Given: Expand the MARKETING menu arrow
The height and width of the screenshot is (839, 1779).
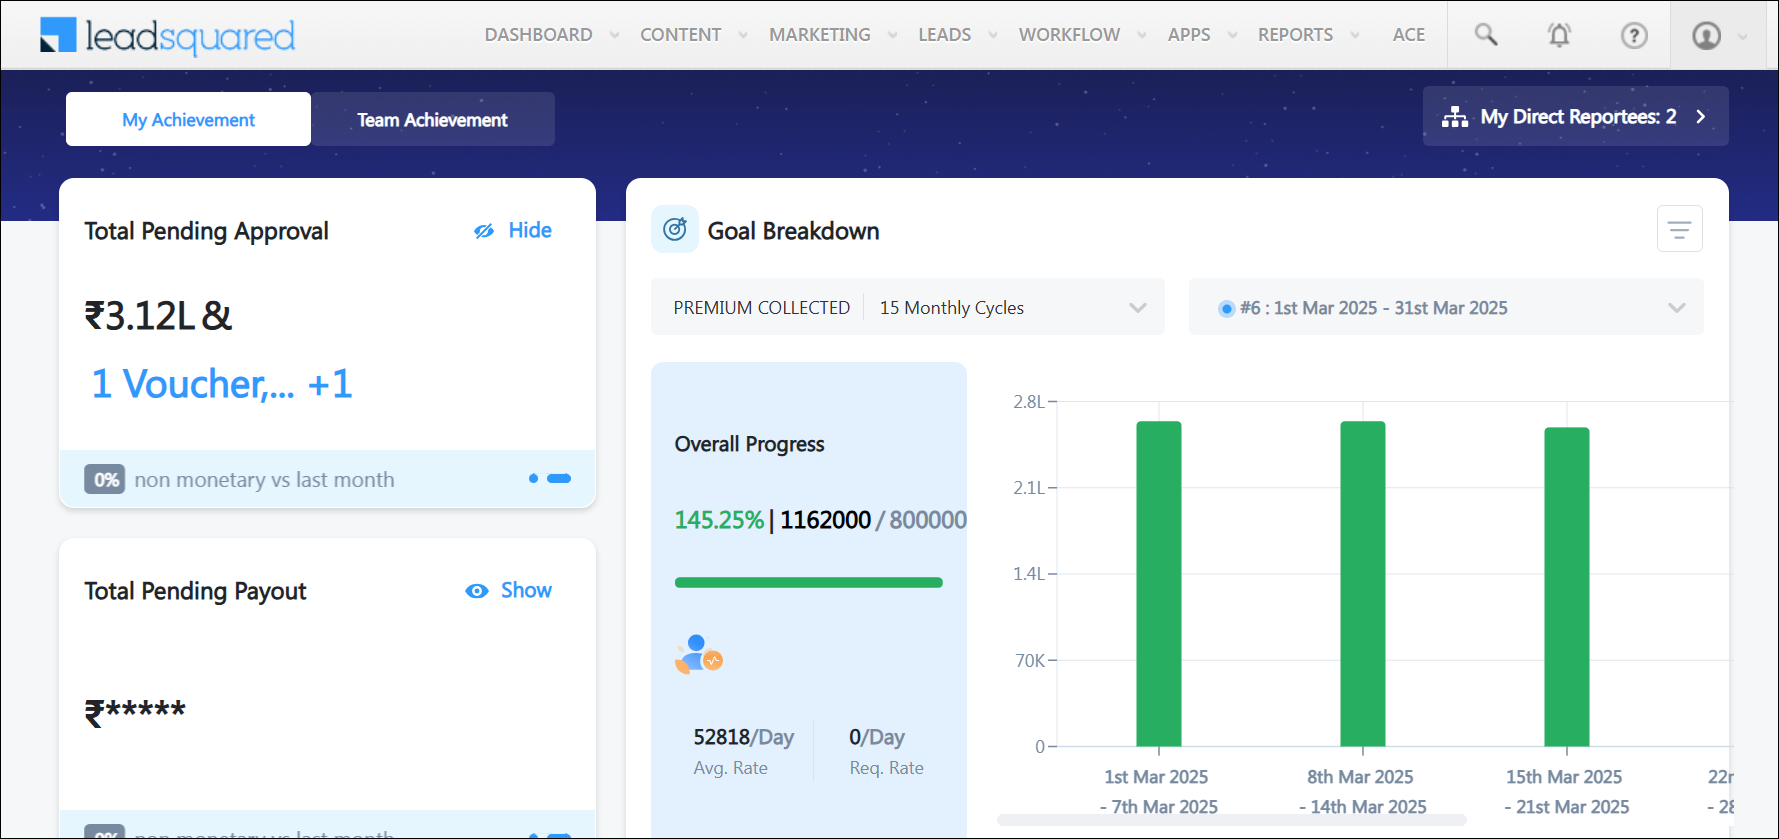Looking at the screenshot, I should pyautogui.click(x=892, y=35).
